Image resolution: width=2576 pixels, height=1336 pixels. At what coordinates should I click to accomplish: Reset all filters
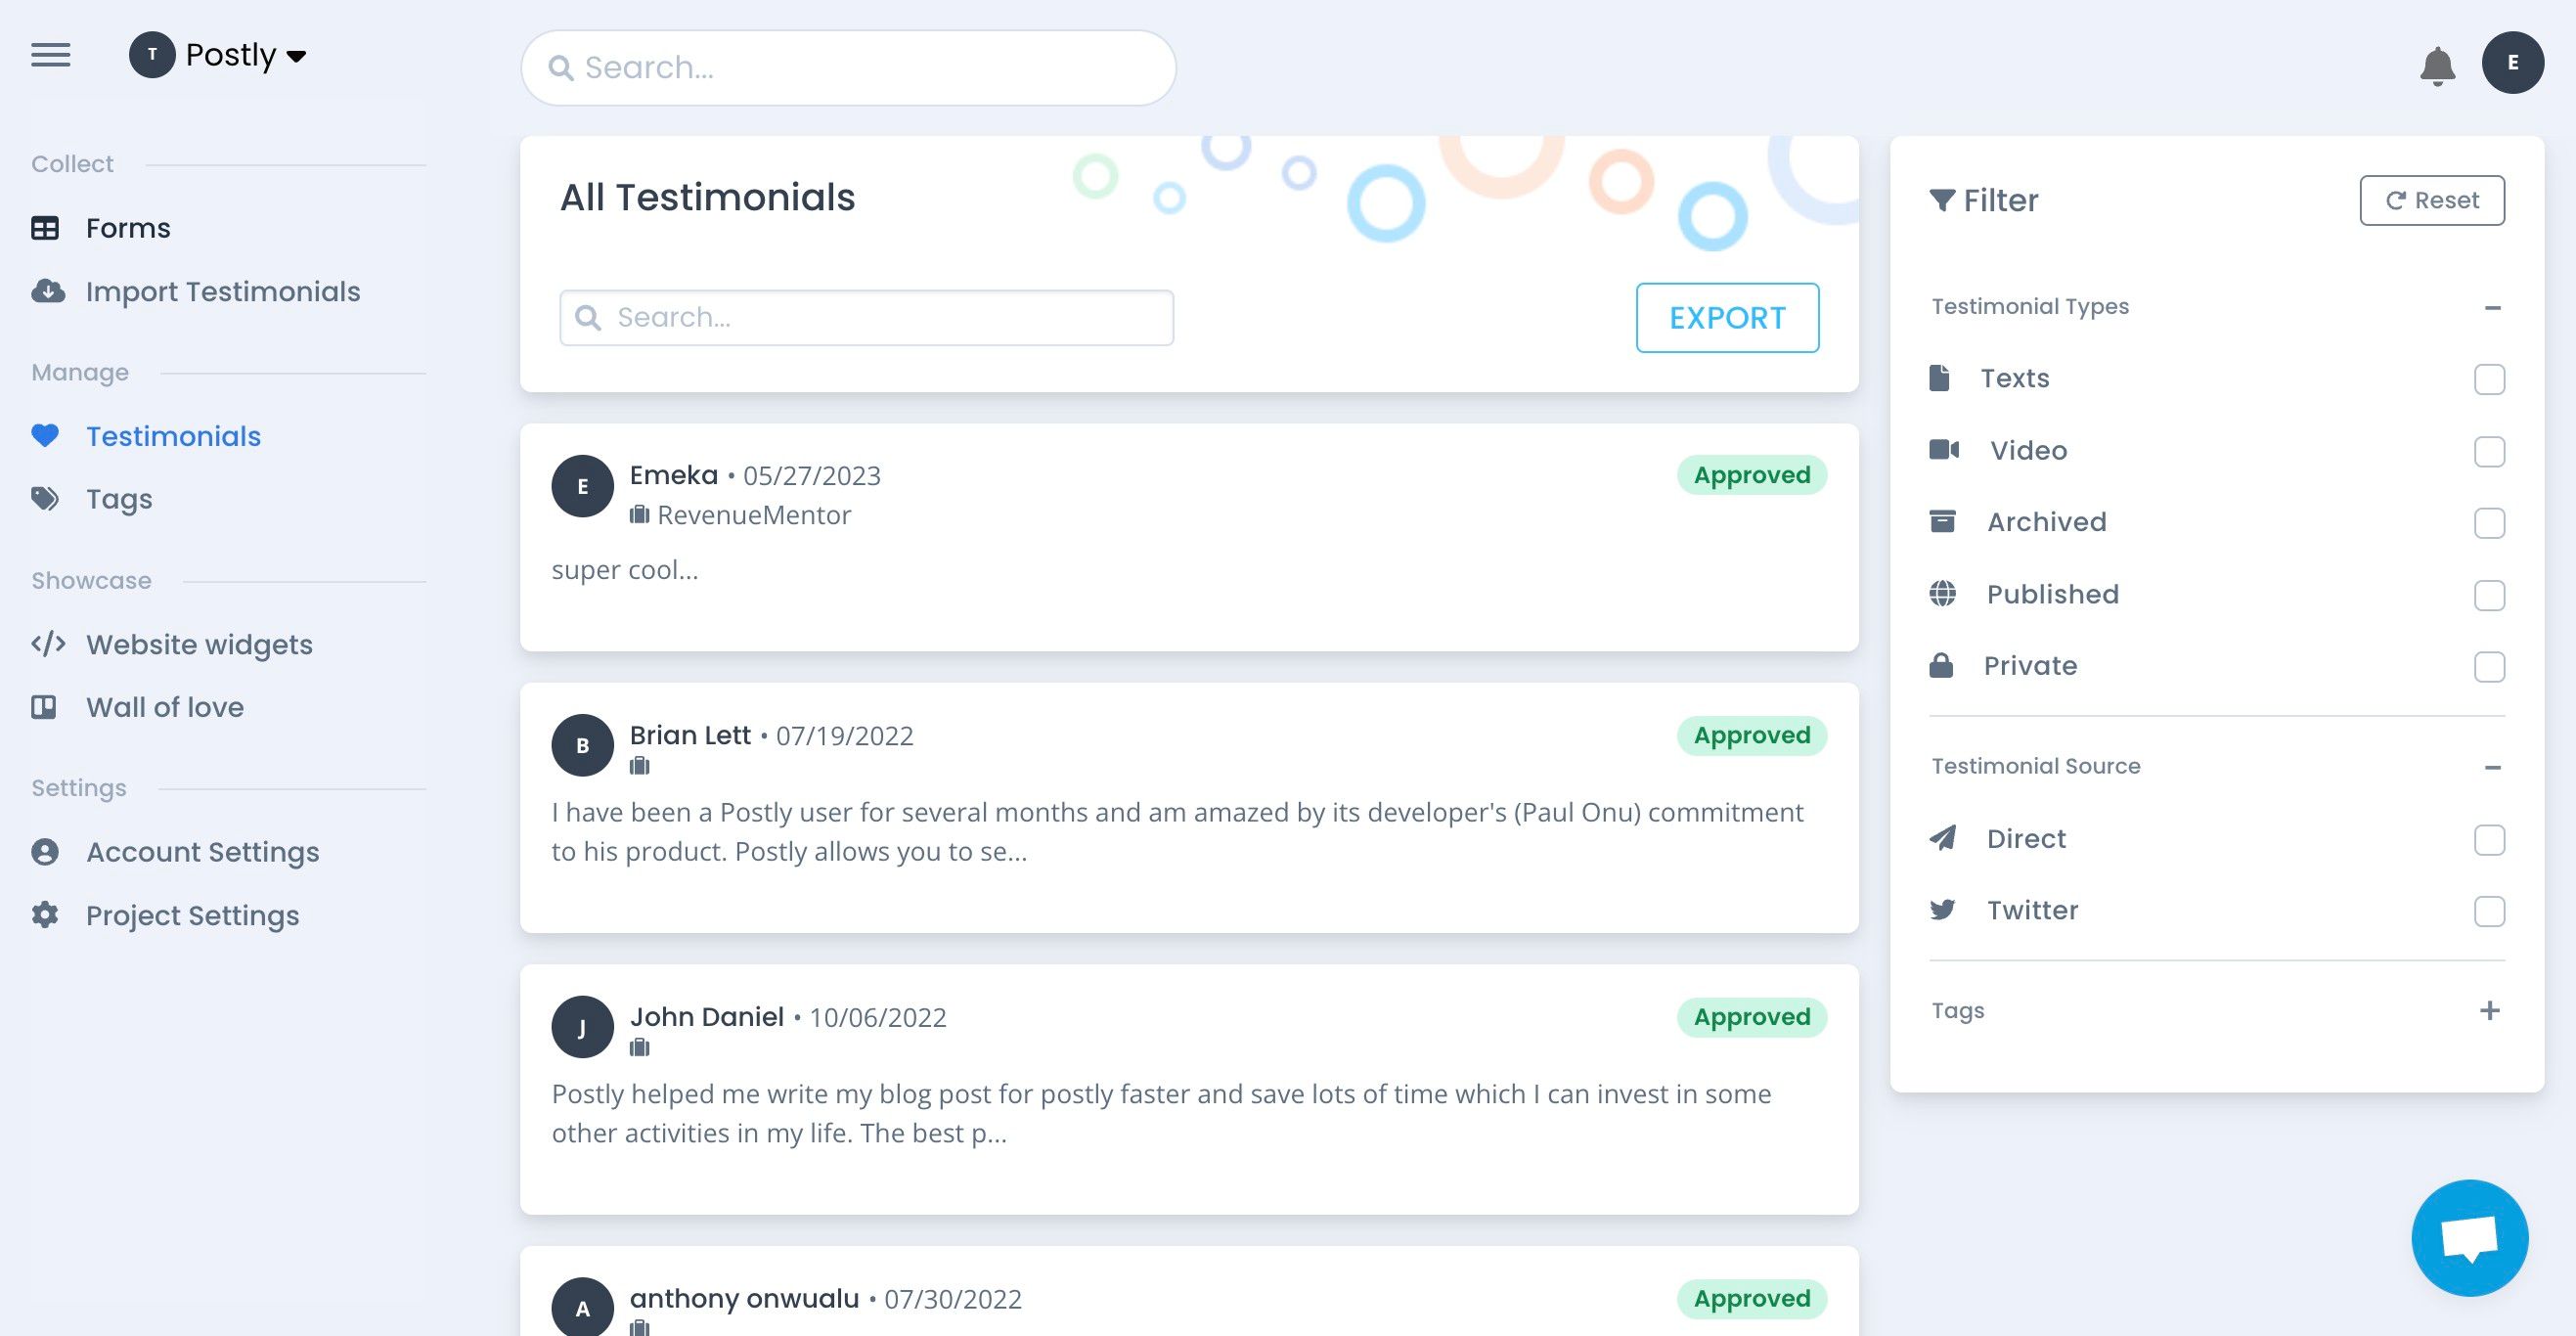(2432, 200)
